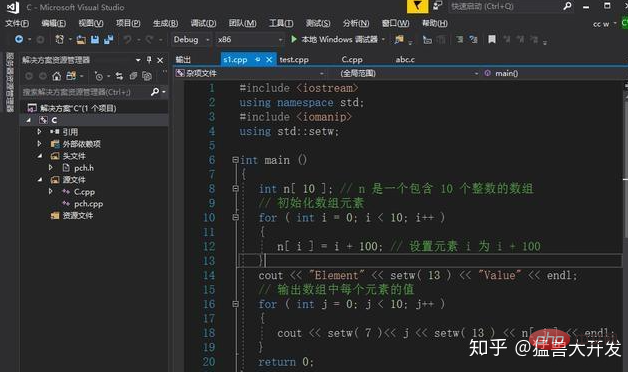This screenshot has height=372, width=628.
Task: Open the 调试(D) menu
Action: click(203, 23)
